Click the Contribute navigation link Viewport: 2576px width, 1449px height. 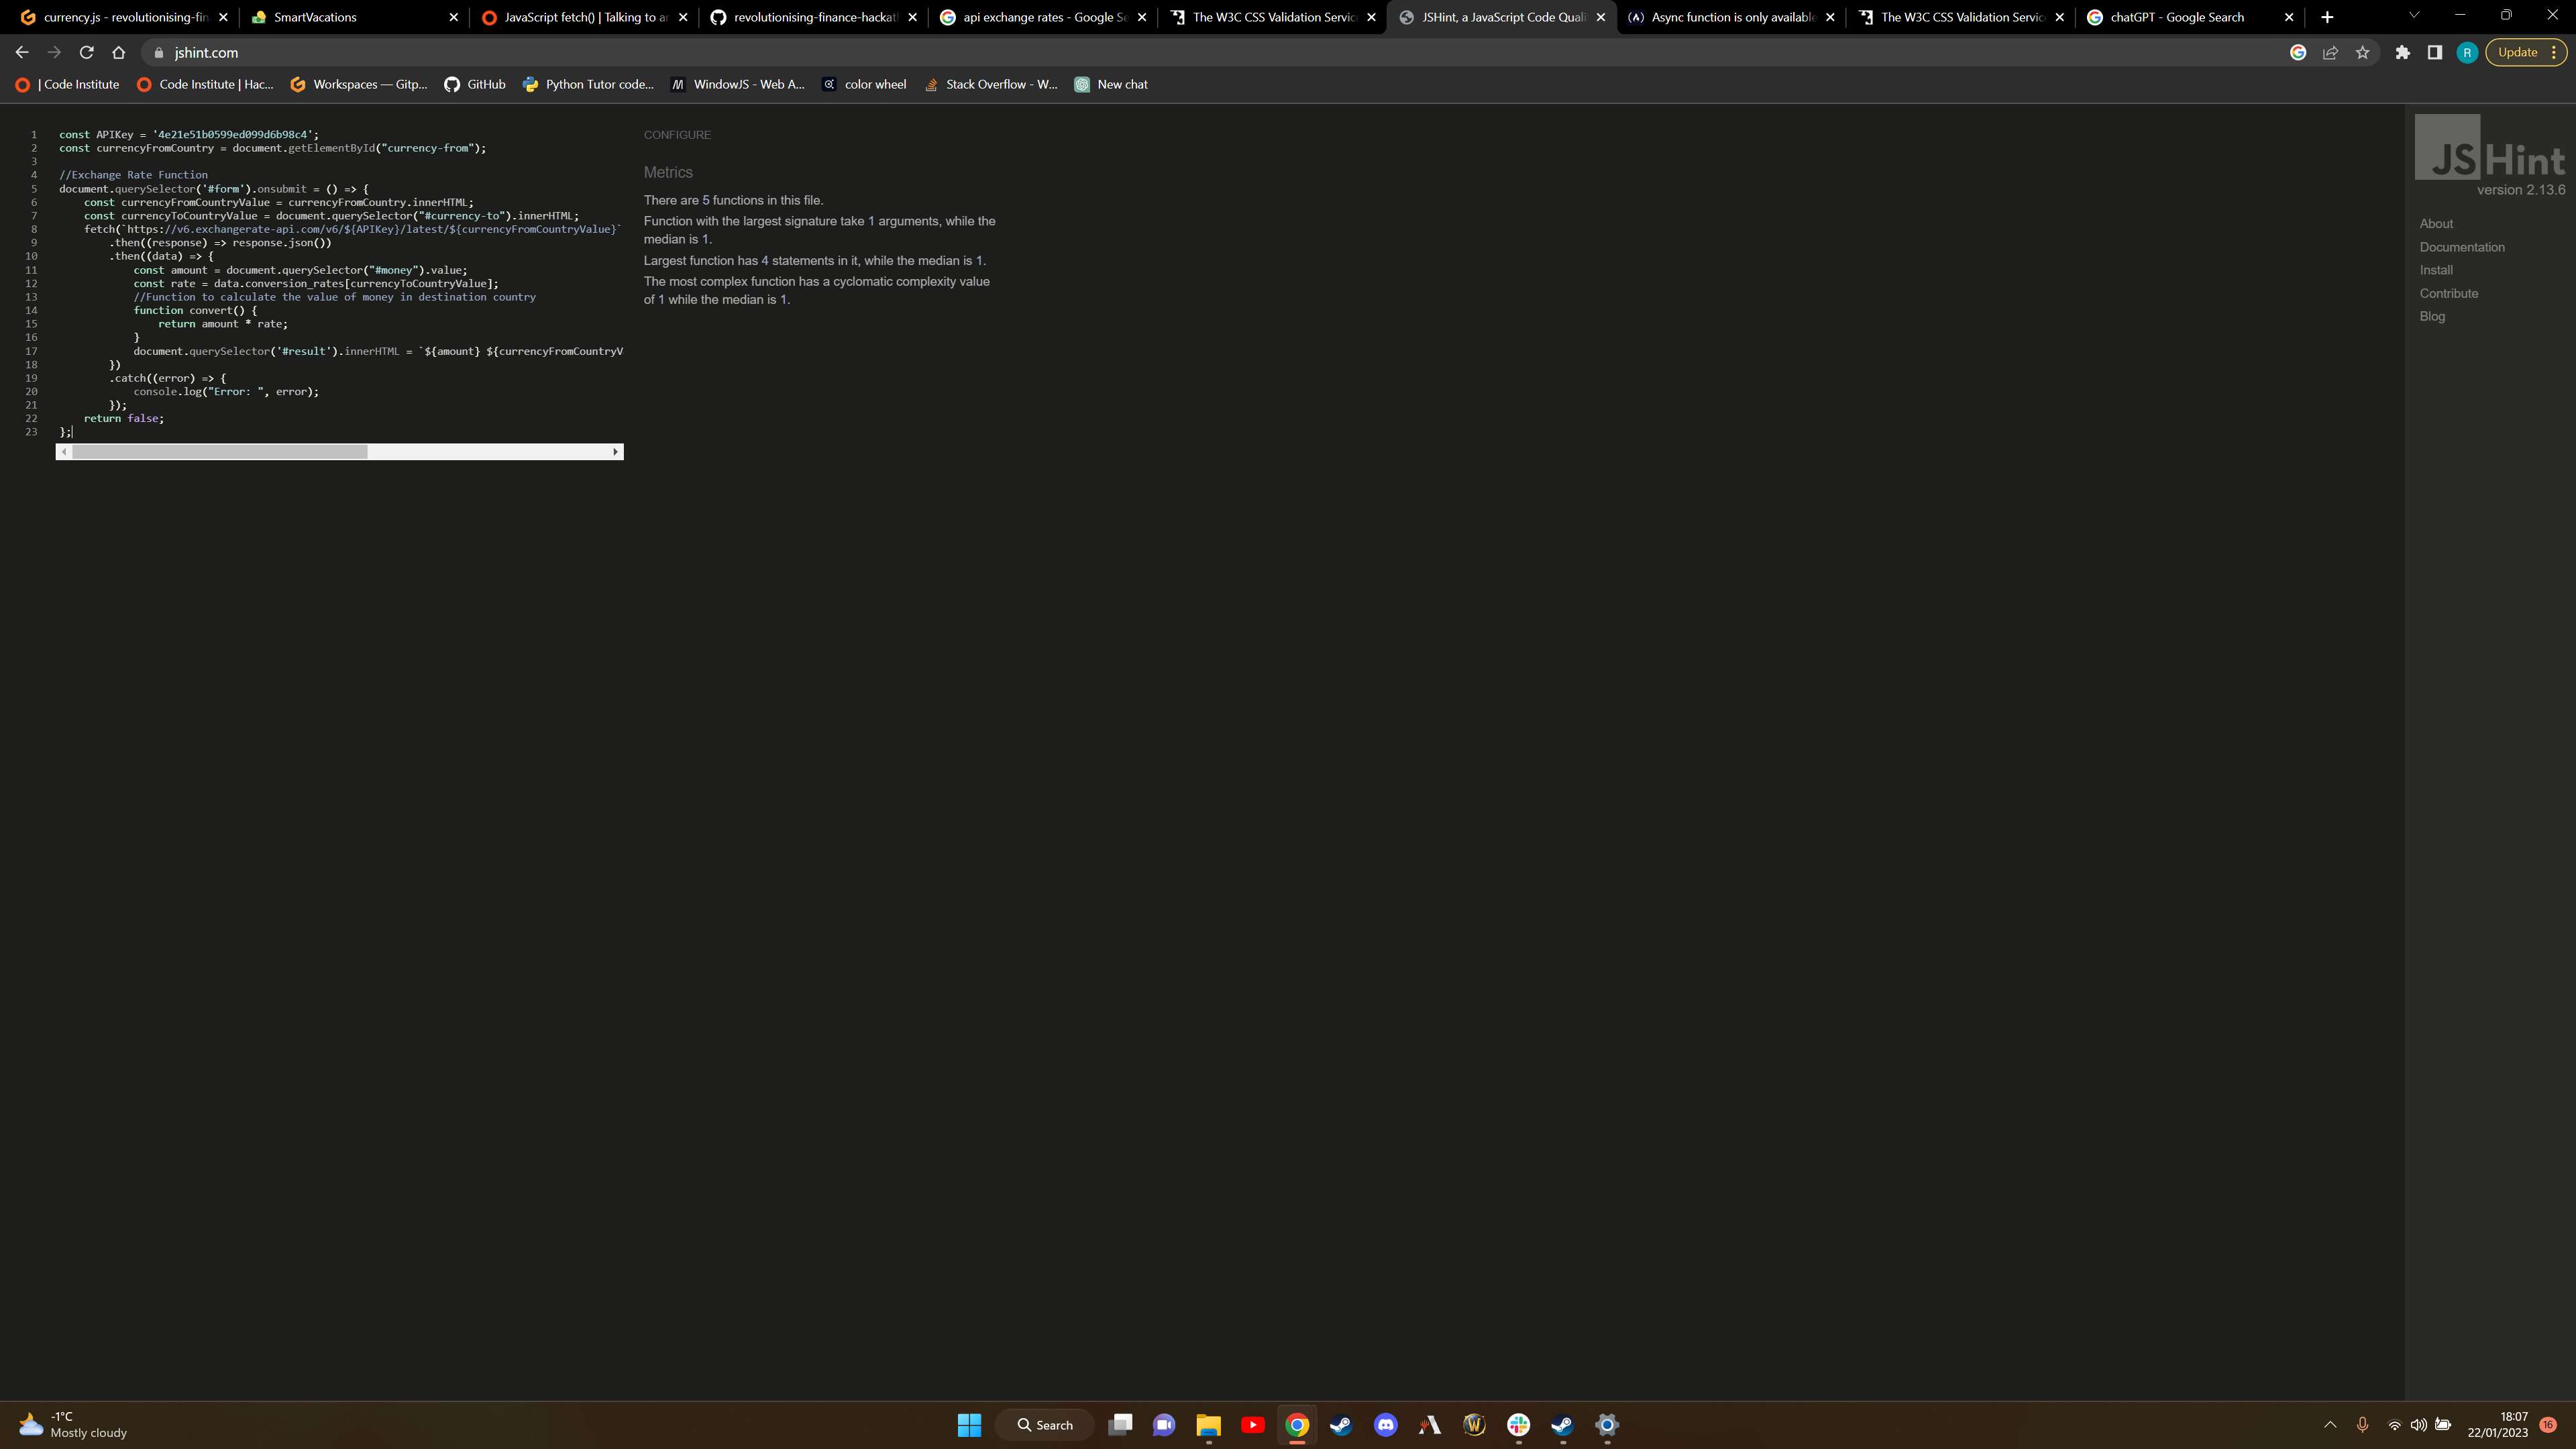(2449, 294)
